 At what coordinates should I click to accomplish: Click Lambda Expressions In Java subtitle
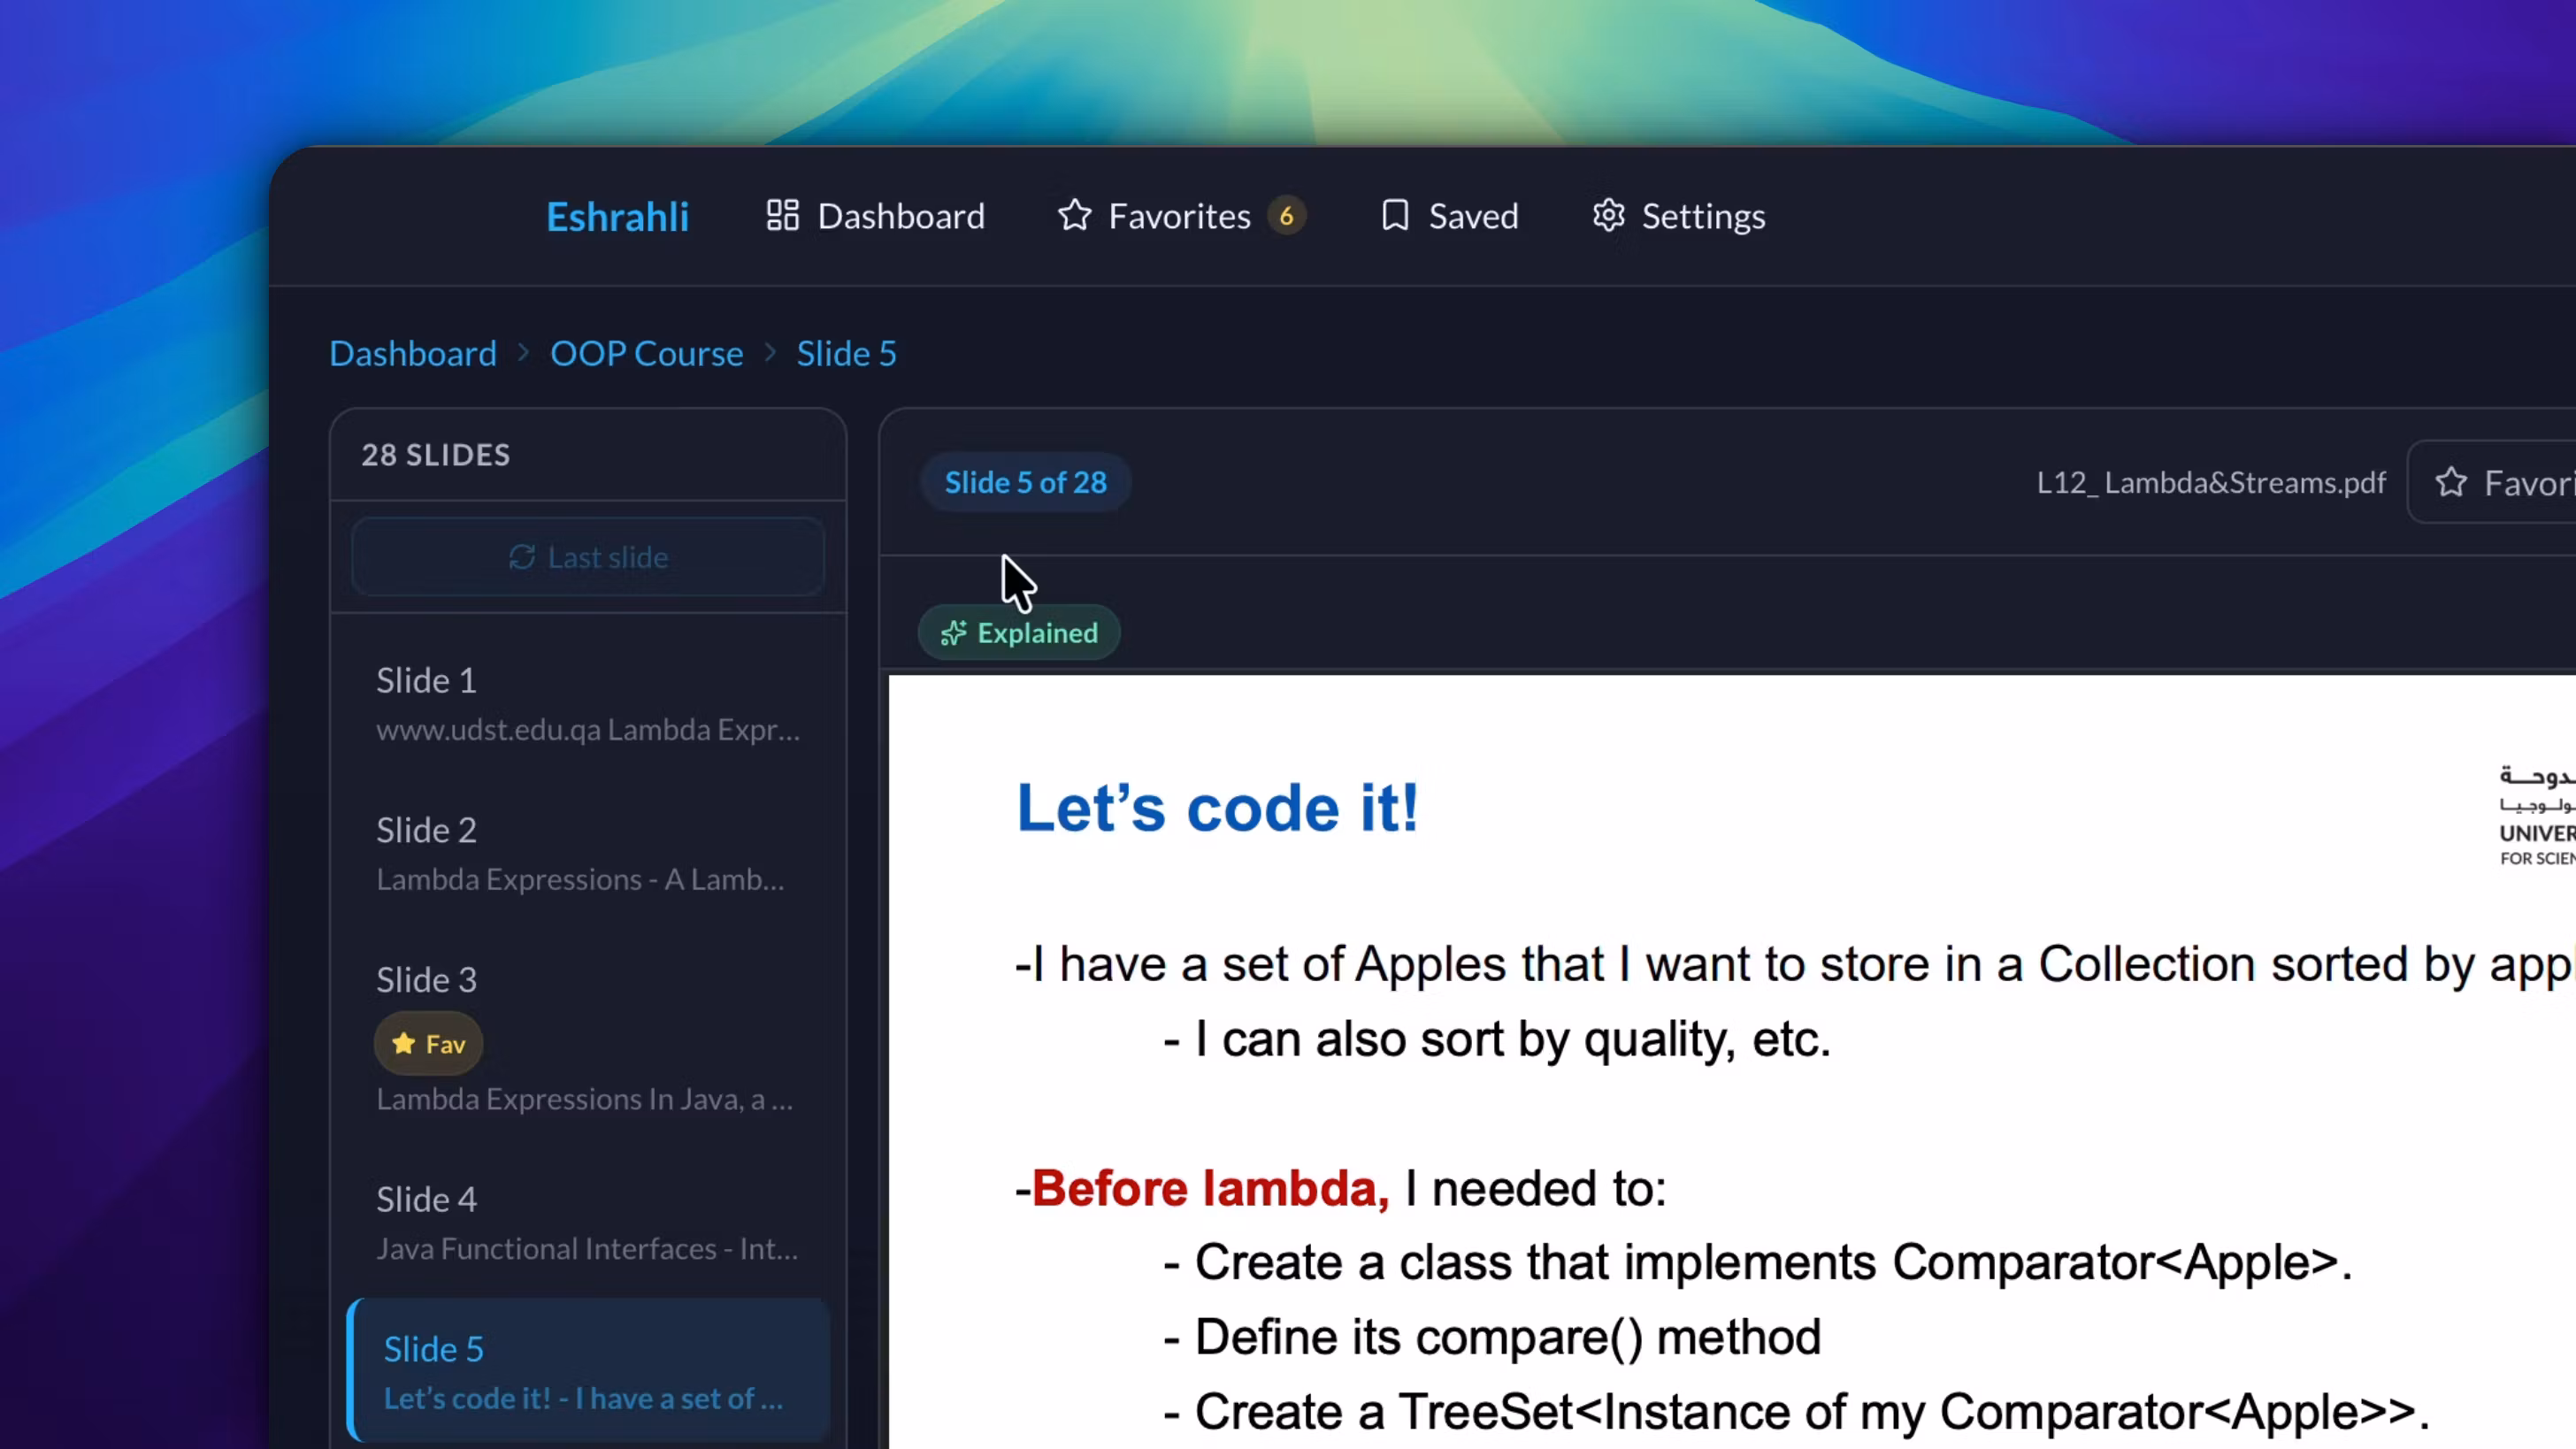click(x=585, y=1099)
